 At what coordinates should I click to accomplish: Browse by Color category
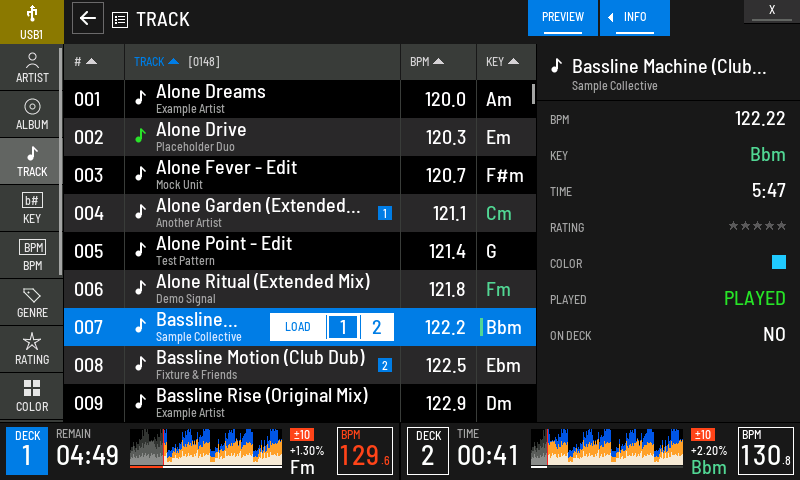tap(32, 396)
